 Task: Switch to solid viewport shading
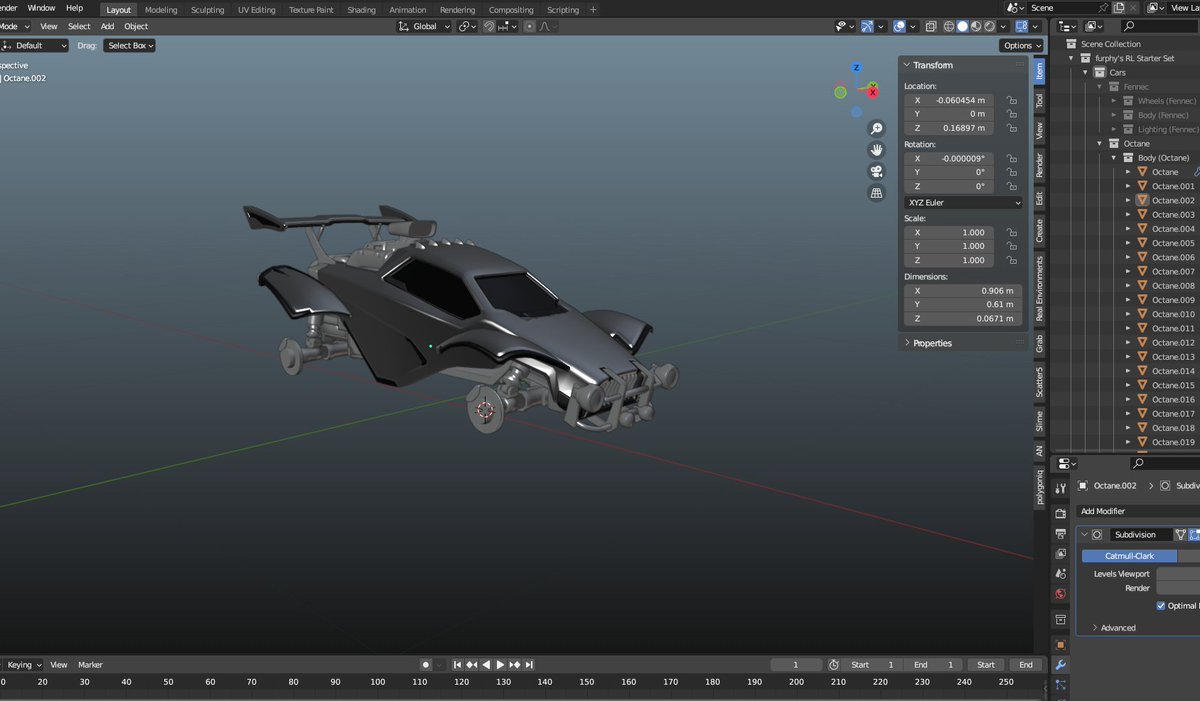[x=962, y=26]
